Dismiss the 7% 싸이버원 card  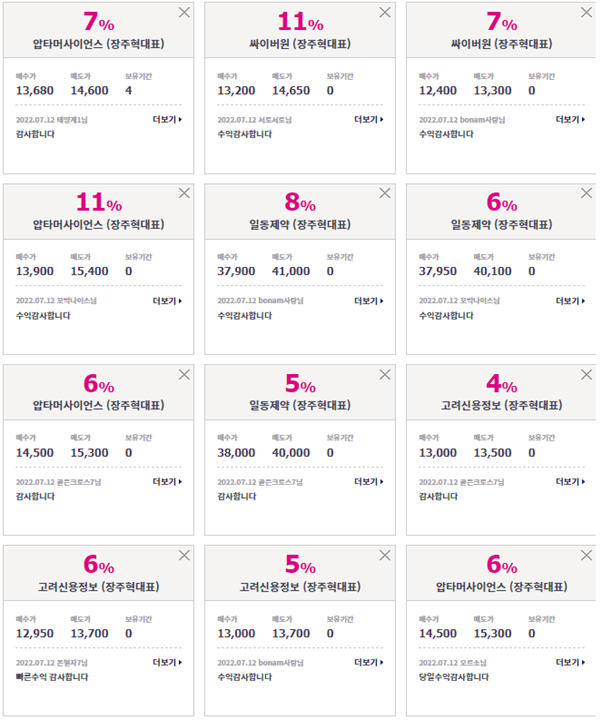(x=586, y=12)
